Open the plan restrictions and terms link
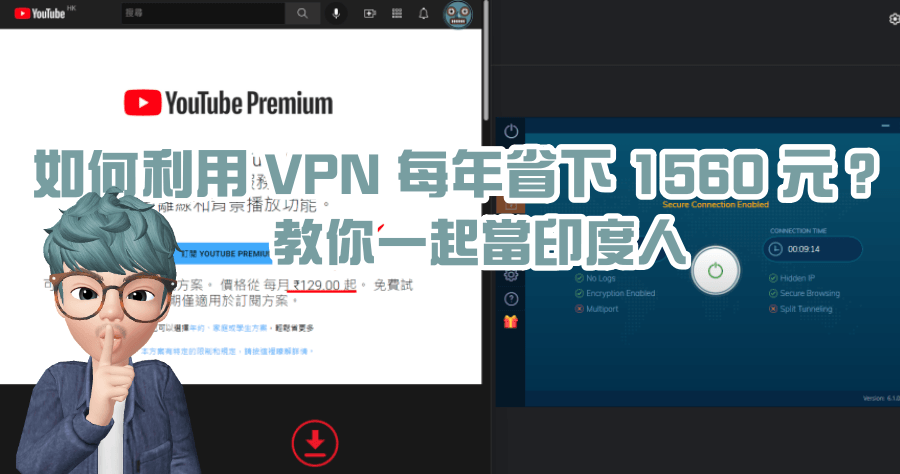900x474 pixels. coord(227,351)
